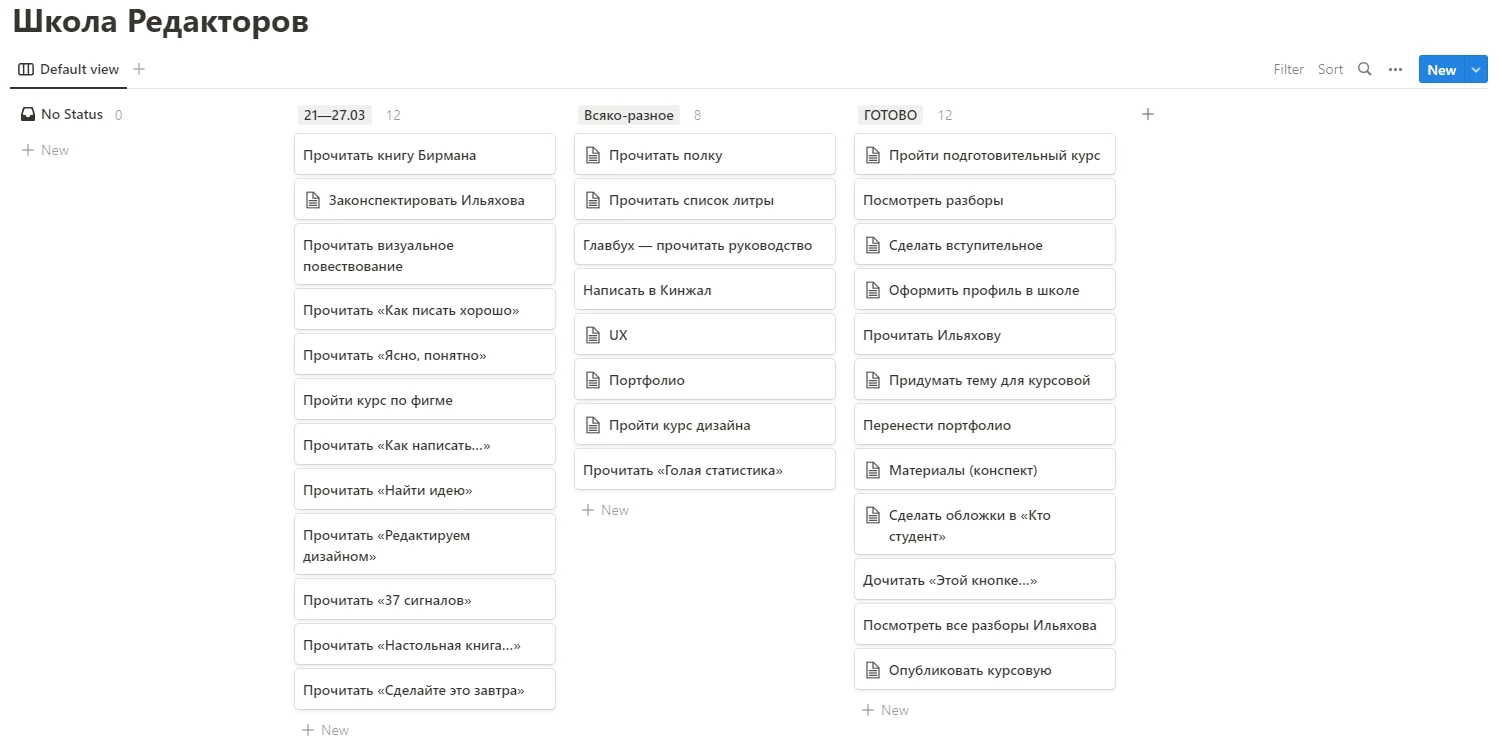Add new card under «Всяко-разное» column
The width and height of the screenshot is (1502, 744).
coord(606,510)
